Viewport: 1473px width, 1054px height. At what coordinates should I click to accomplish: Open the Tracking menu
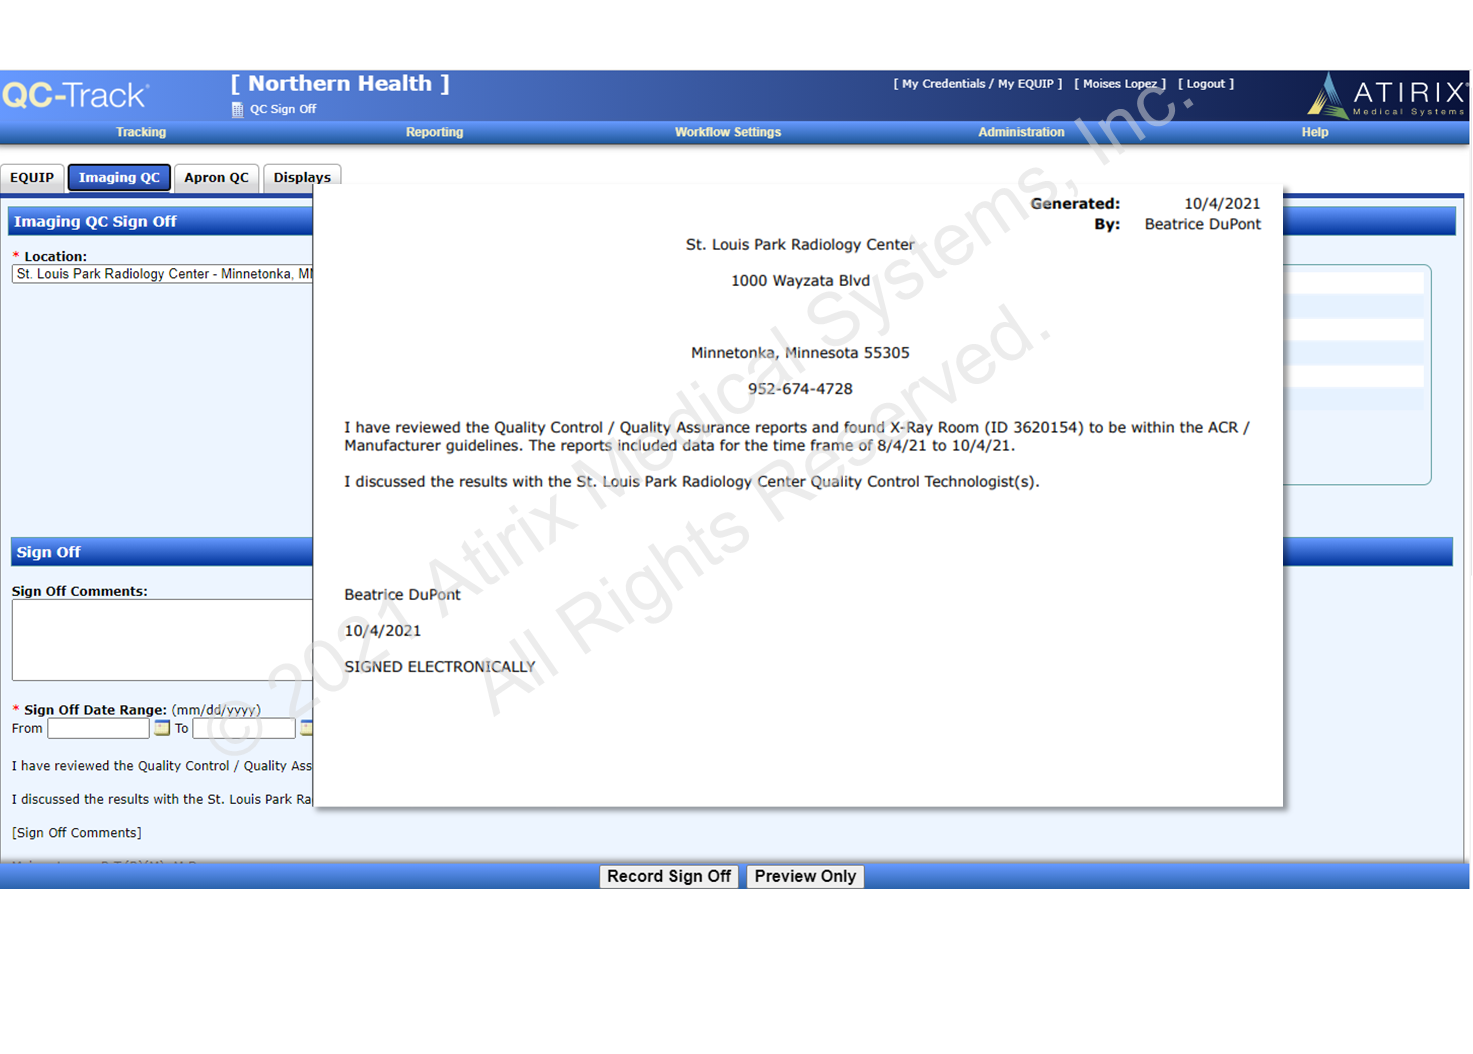[x=141, y=132]
